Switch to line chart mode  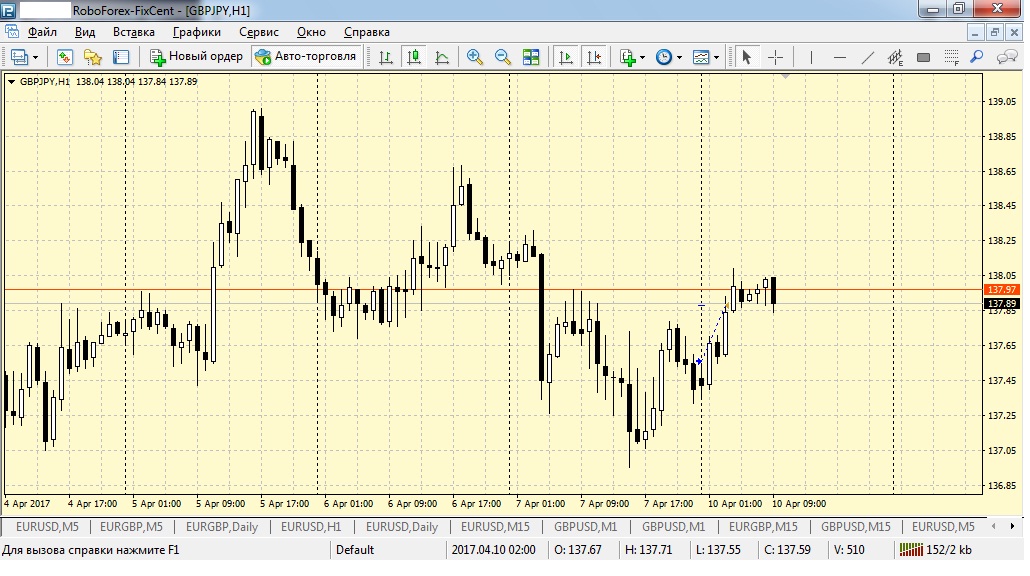pyautogui.click(x=442, y=57)
